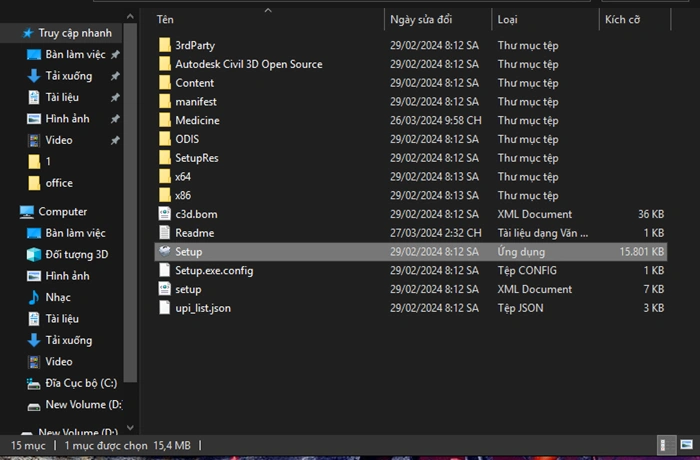This screenshot has height=460, width=700.
Task: Open the 3rdParty folder icon
Action: coord(166,45)
